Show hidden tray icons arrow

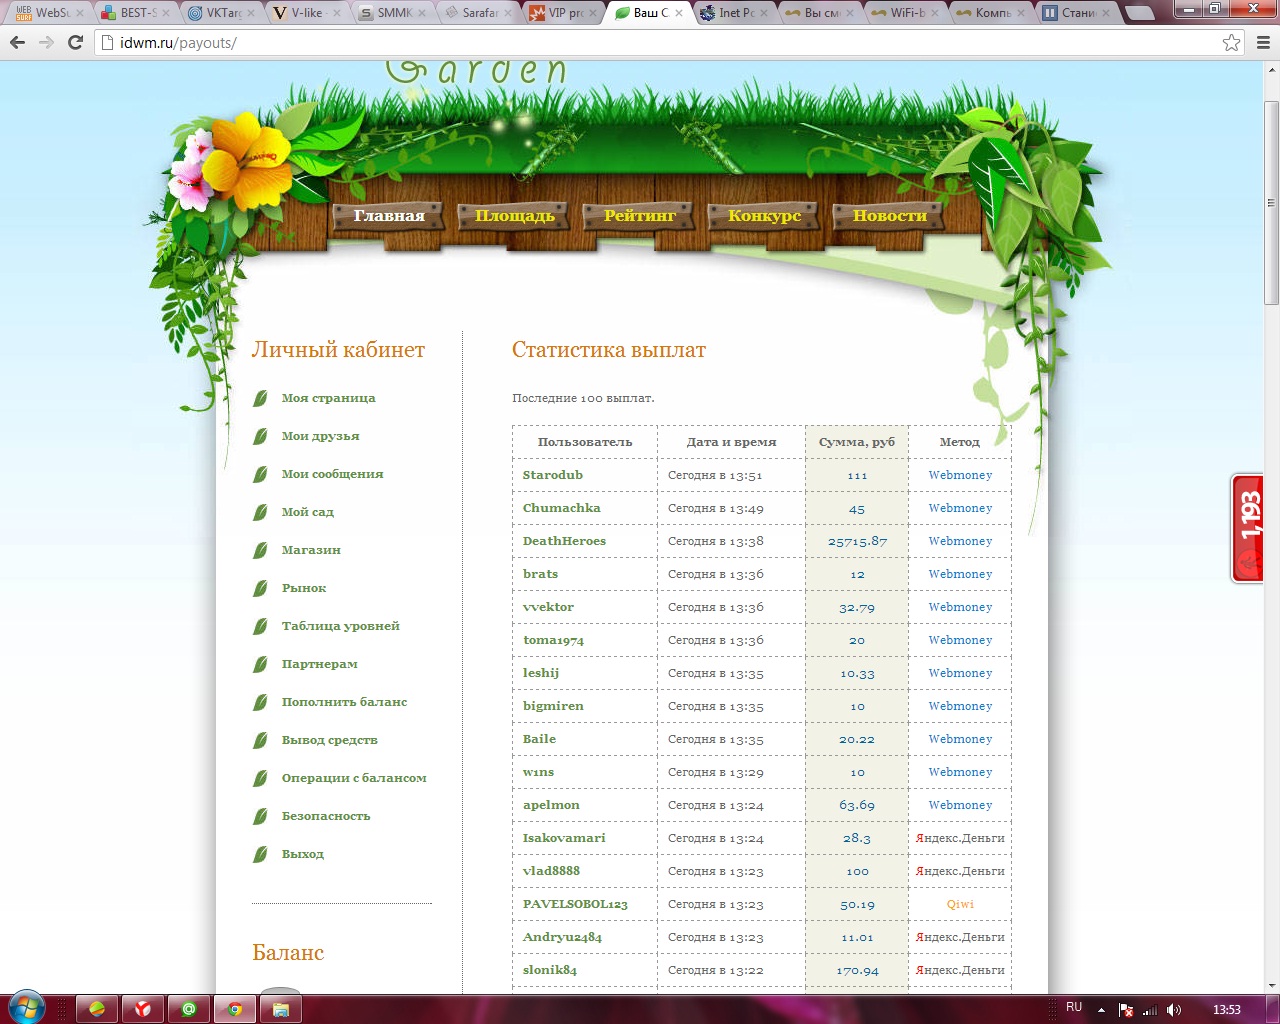click(1101, 1010)
